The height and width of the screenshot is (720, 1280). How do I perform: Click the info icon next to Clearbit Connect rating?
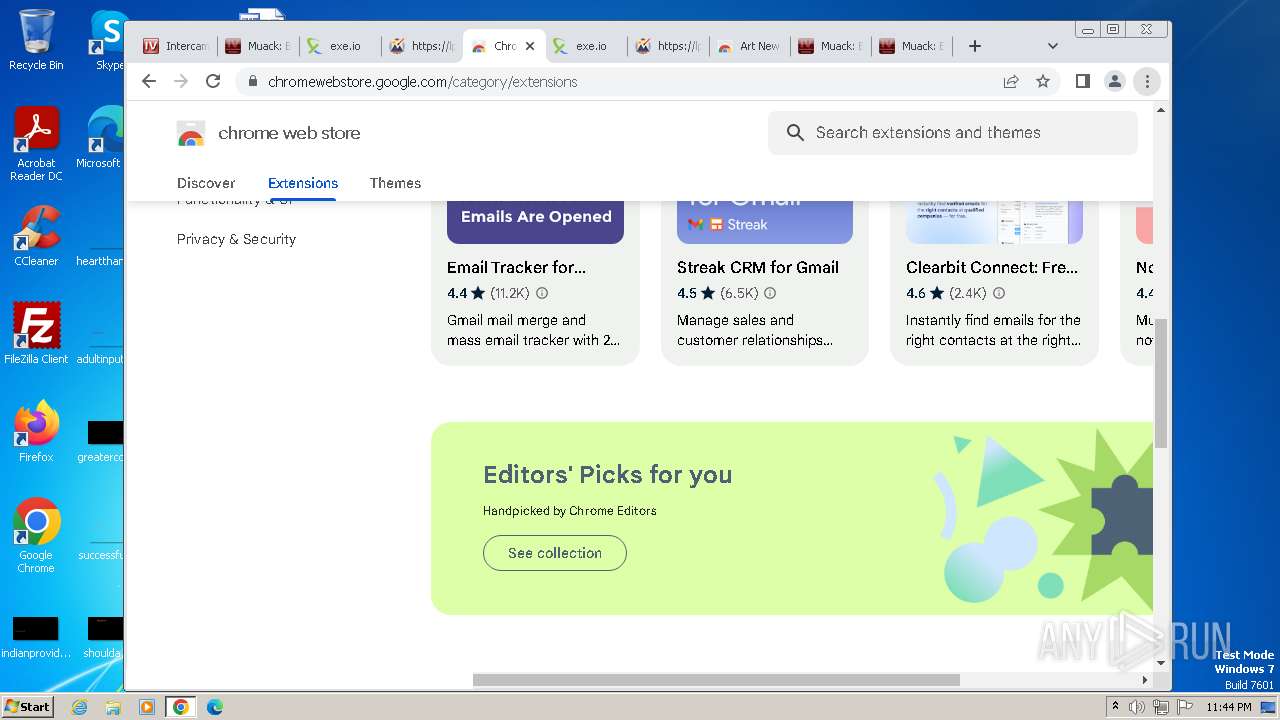click(998, 294)
